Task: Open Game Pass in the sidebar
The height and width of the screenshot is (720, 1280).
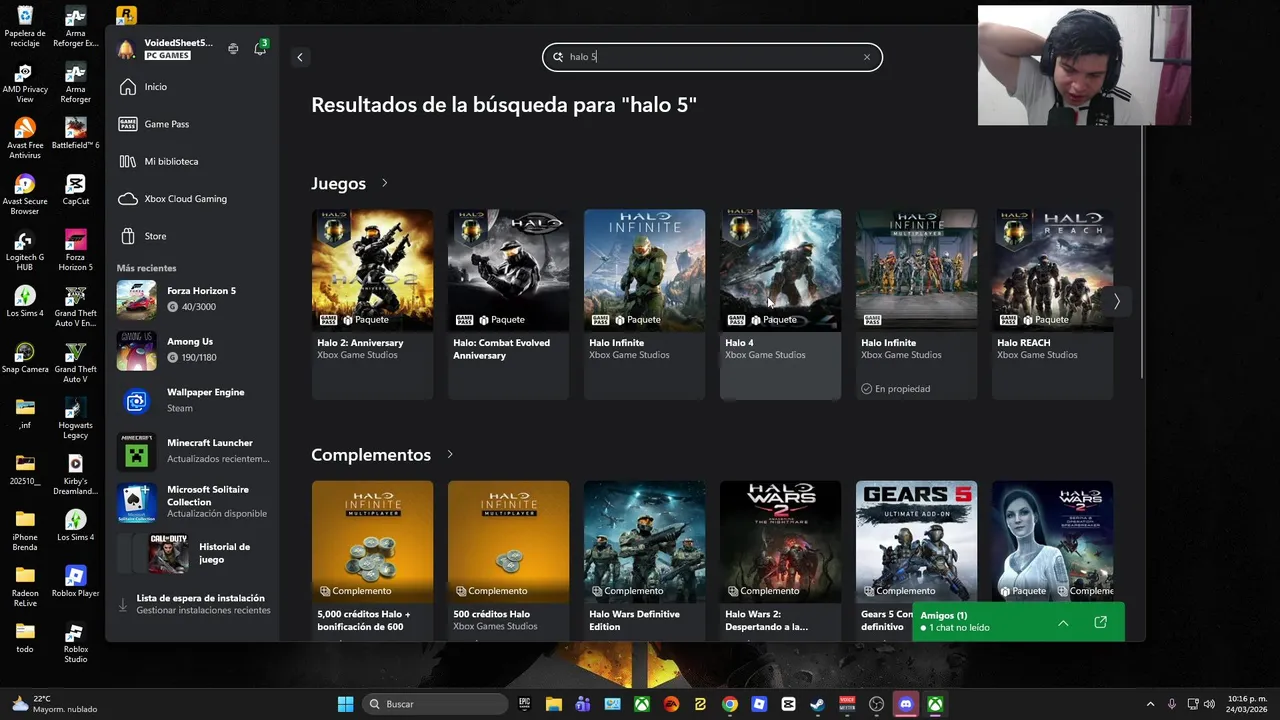Action: [x=192, y=124]
